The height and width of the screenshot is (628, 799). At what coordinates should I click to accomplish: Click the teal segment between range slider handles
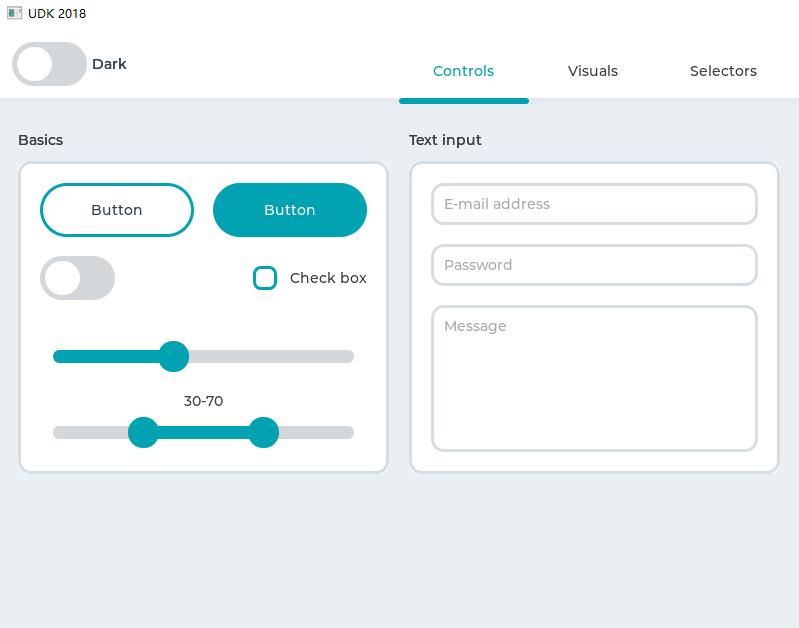click(203, 432)
